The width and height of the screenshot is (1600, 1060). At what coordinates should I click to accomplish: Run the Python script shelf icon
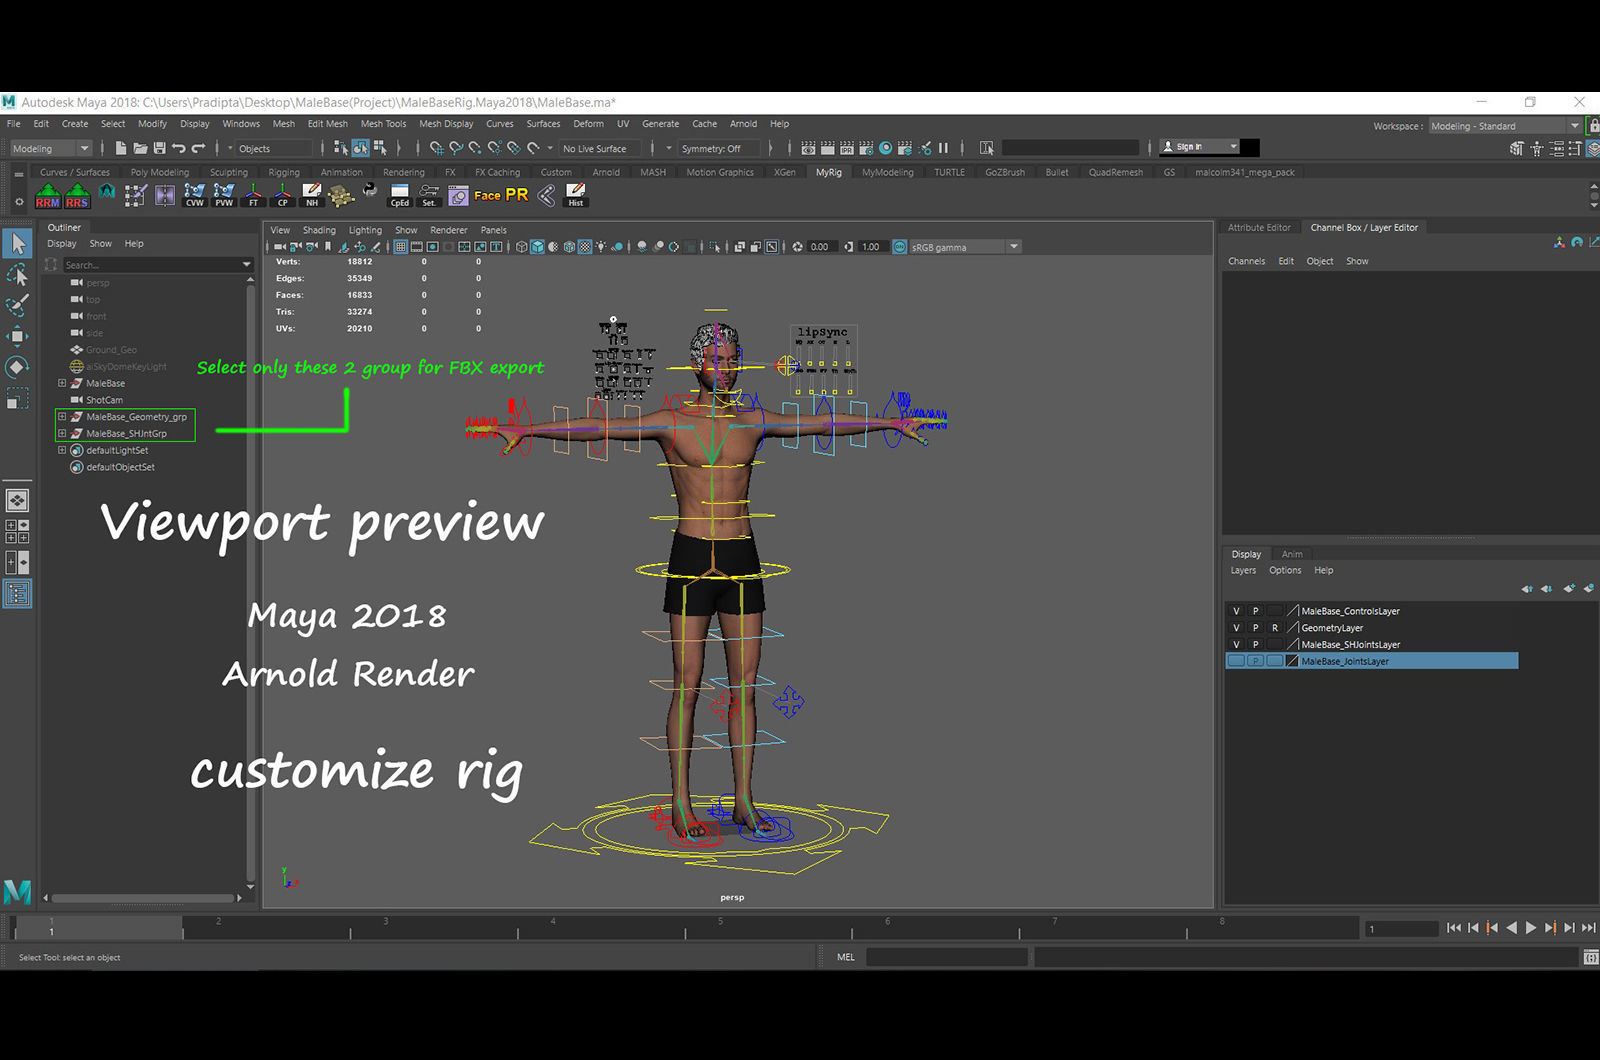(x=370, y=190)
